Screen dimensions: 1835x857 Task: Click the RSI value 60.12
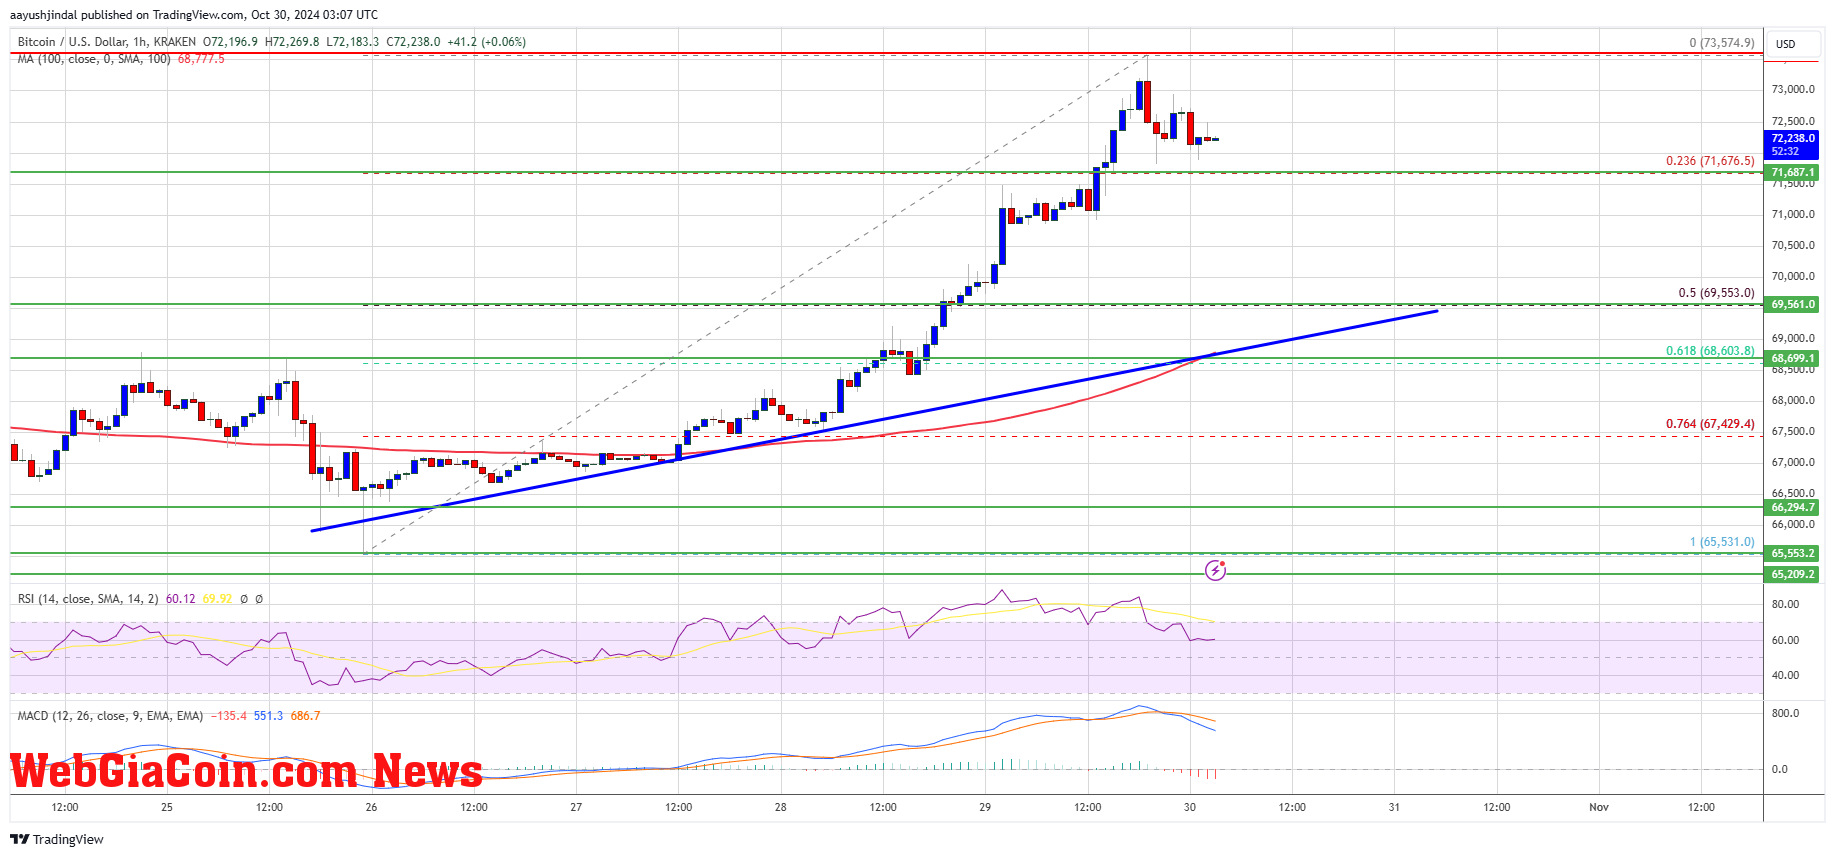[180, 599]
